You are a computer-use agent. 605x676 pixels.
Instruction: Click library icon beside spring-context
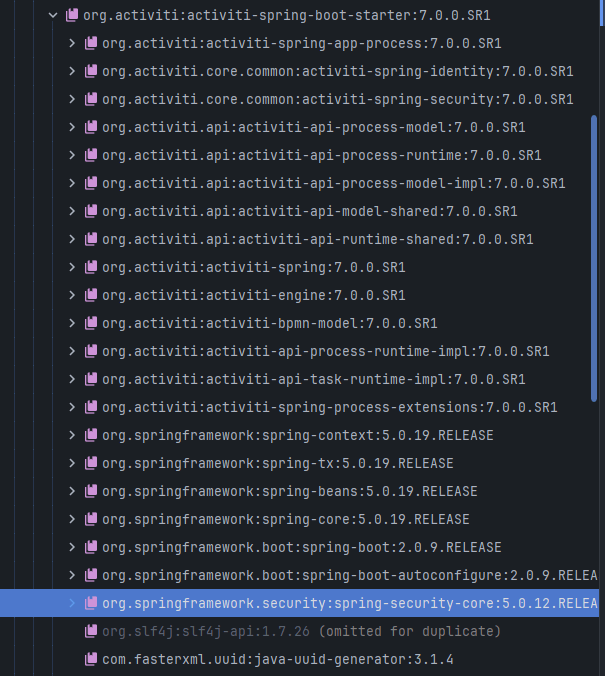91,436
